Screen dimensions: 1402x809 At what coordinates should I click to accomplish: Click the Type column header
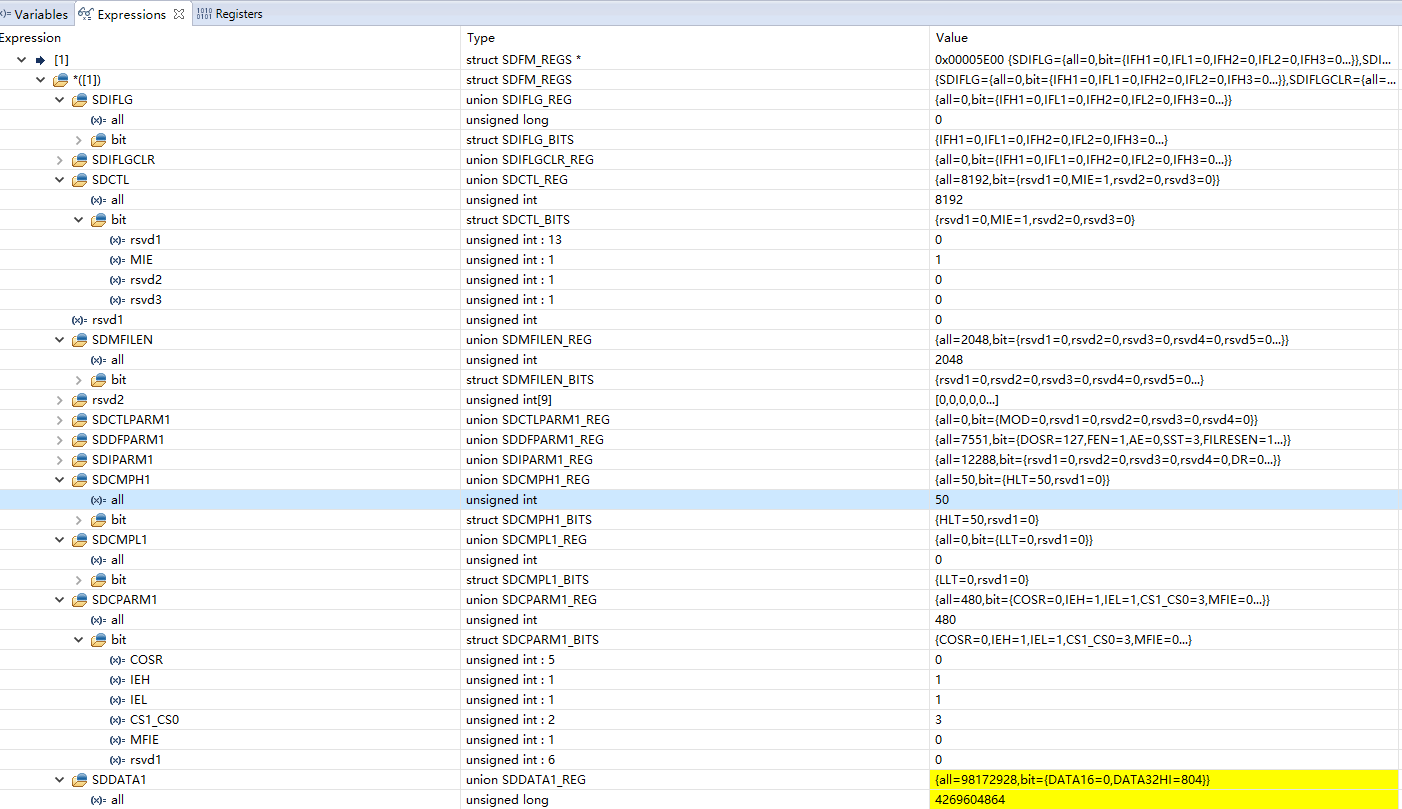coord(481,38)
